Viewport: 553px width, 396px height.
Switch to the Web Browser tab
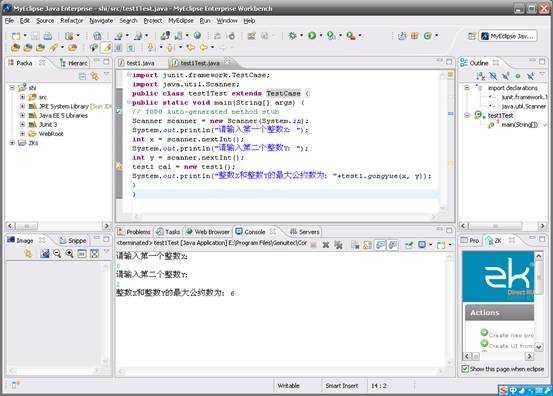208,232
